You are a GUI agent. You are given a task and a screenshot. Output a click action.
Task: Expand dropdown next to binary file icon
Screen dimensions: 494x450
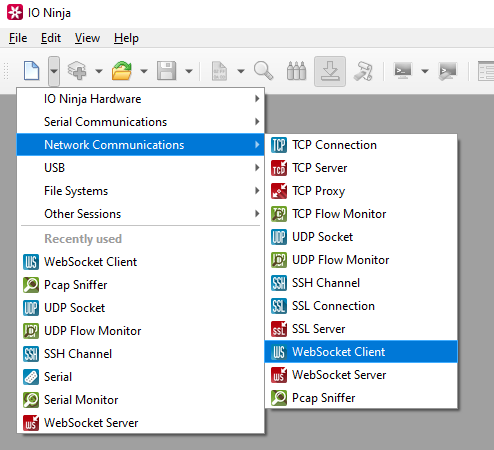click(x=241, y=71)
